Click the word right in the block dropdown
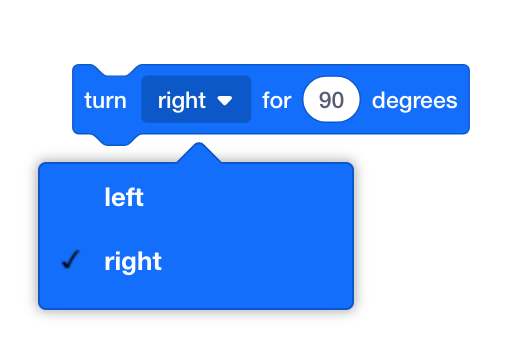 182,101
